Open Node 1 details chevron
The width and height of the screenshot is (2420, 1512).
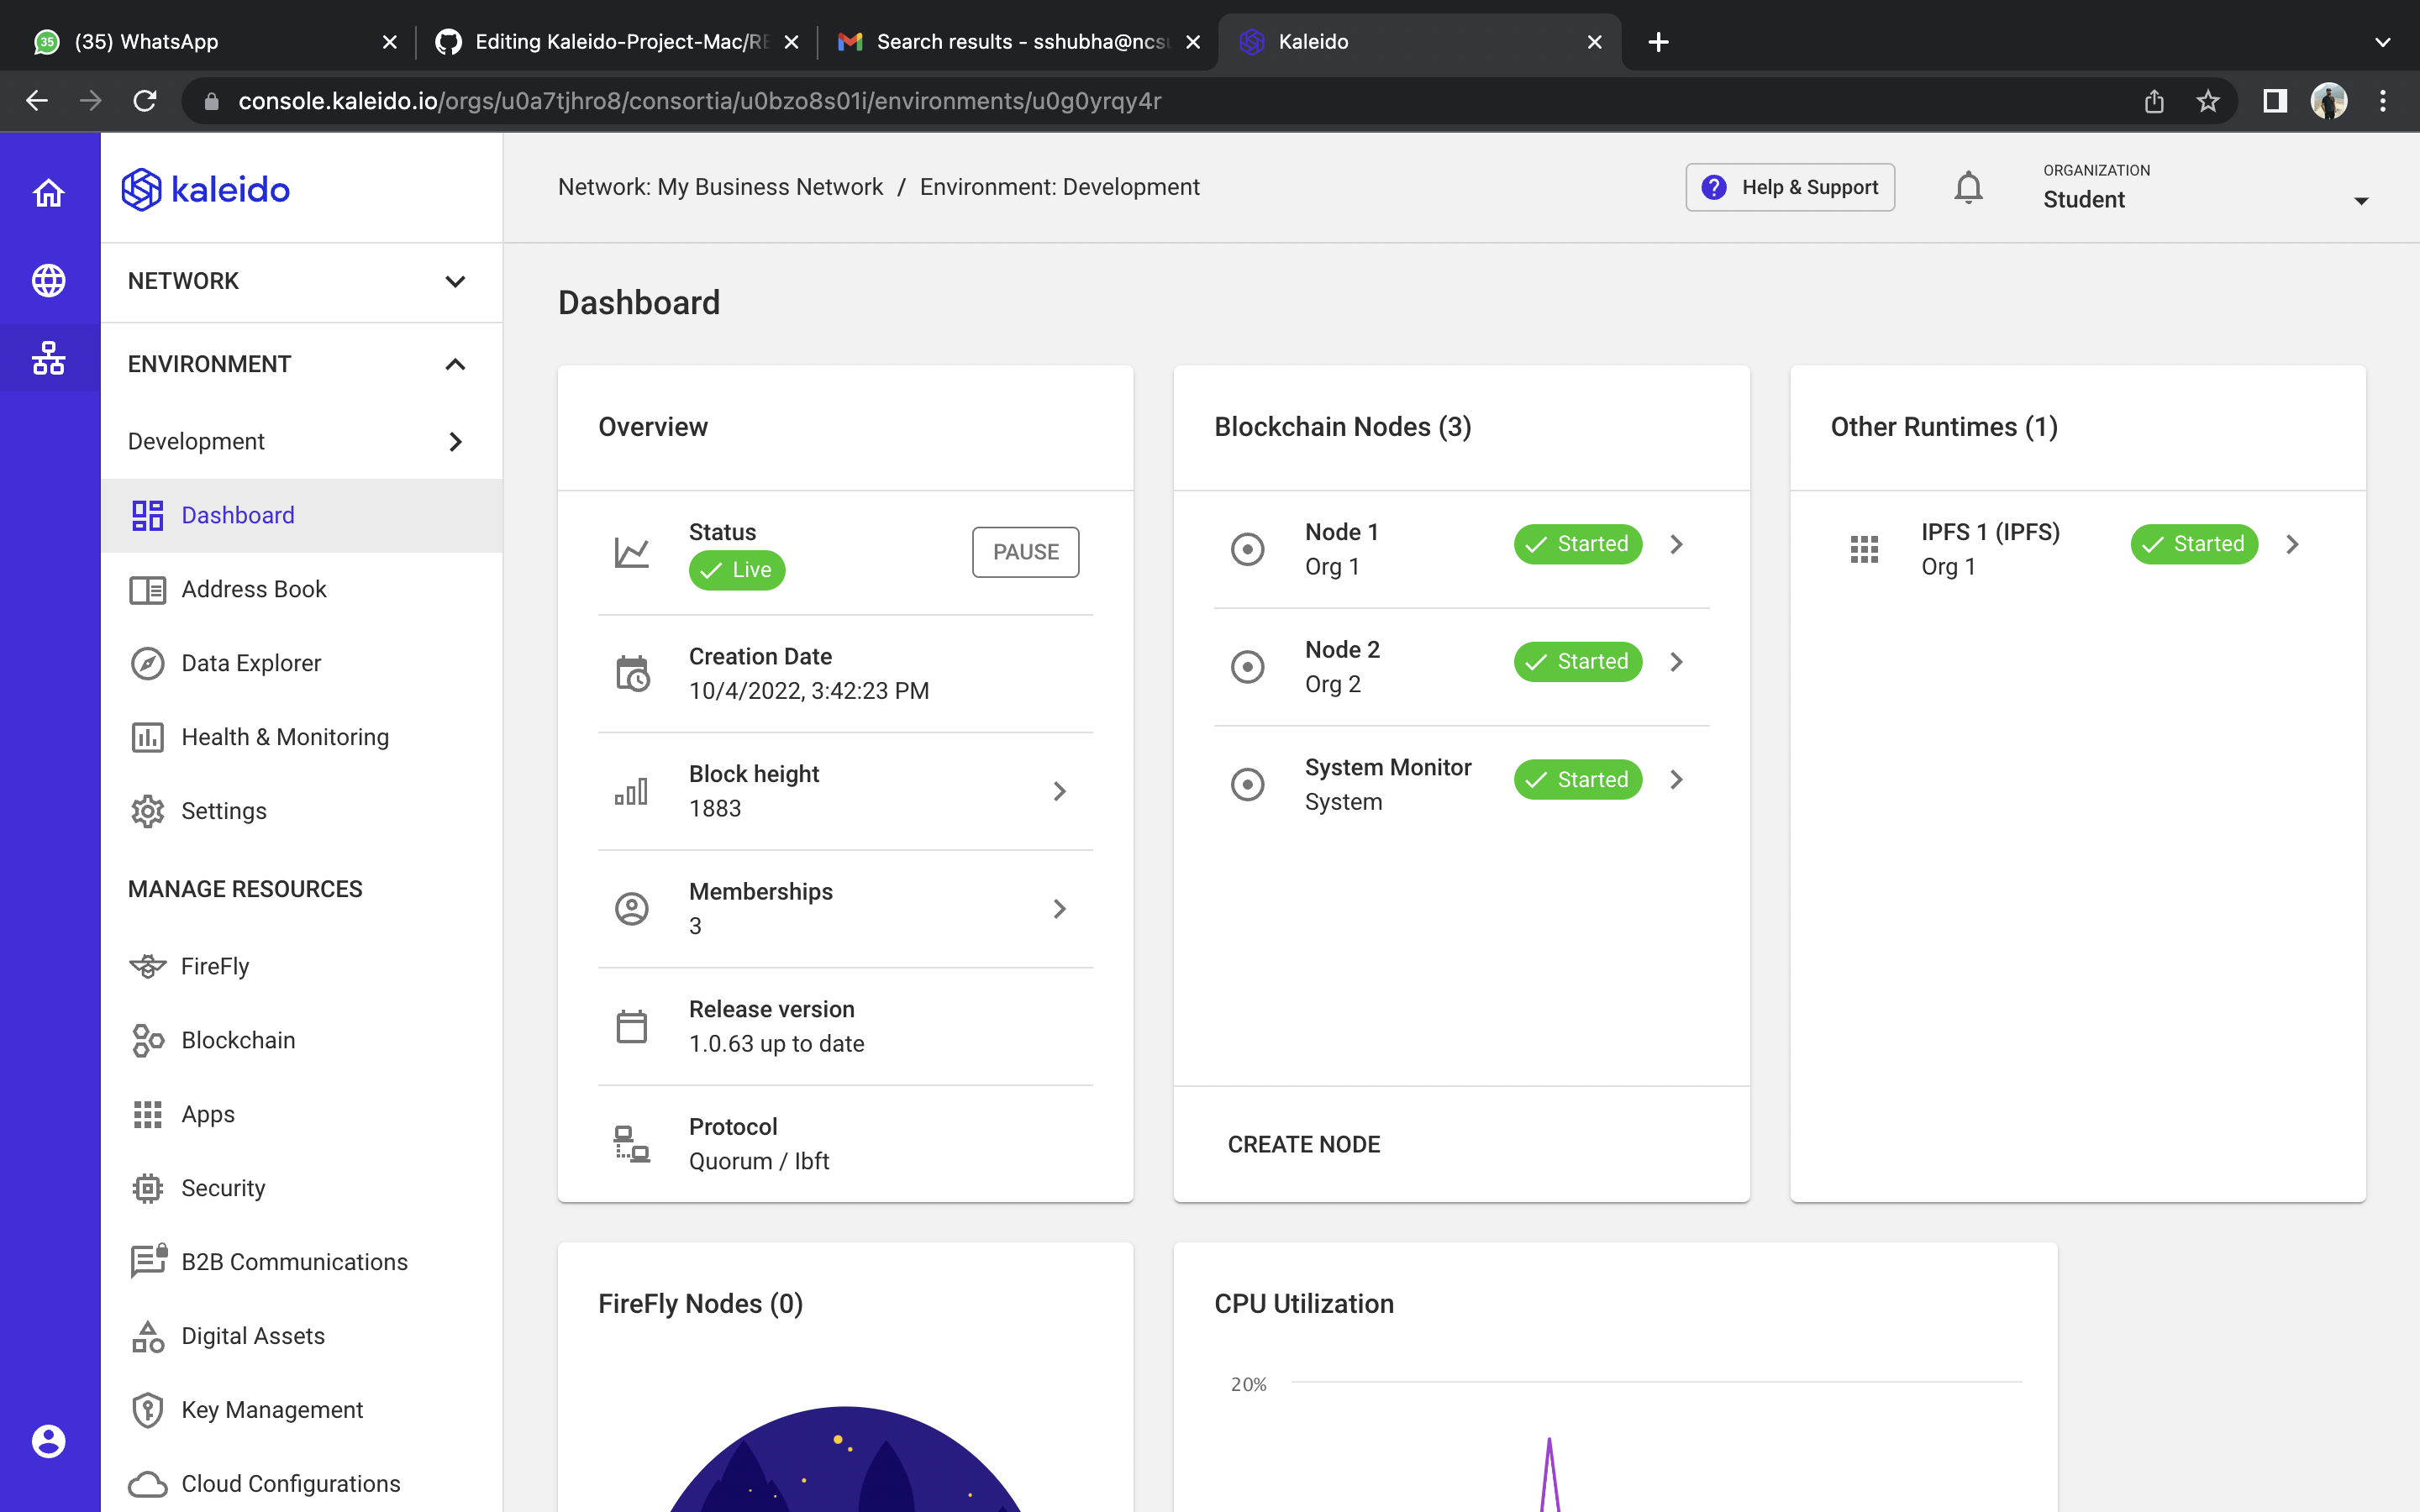(1676, 544)
